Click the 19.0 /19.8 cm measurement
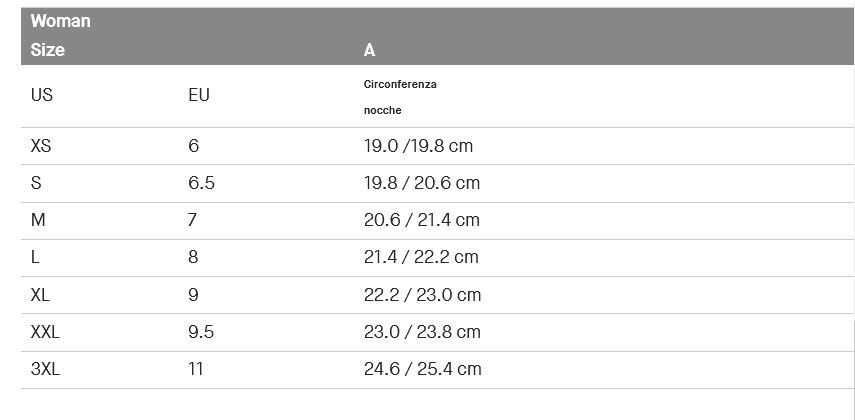 [x=418, y=146]
